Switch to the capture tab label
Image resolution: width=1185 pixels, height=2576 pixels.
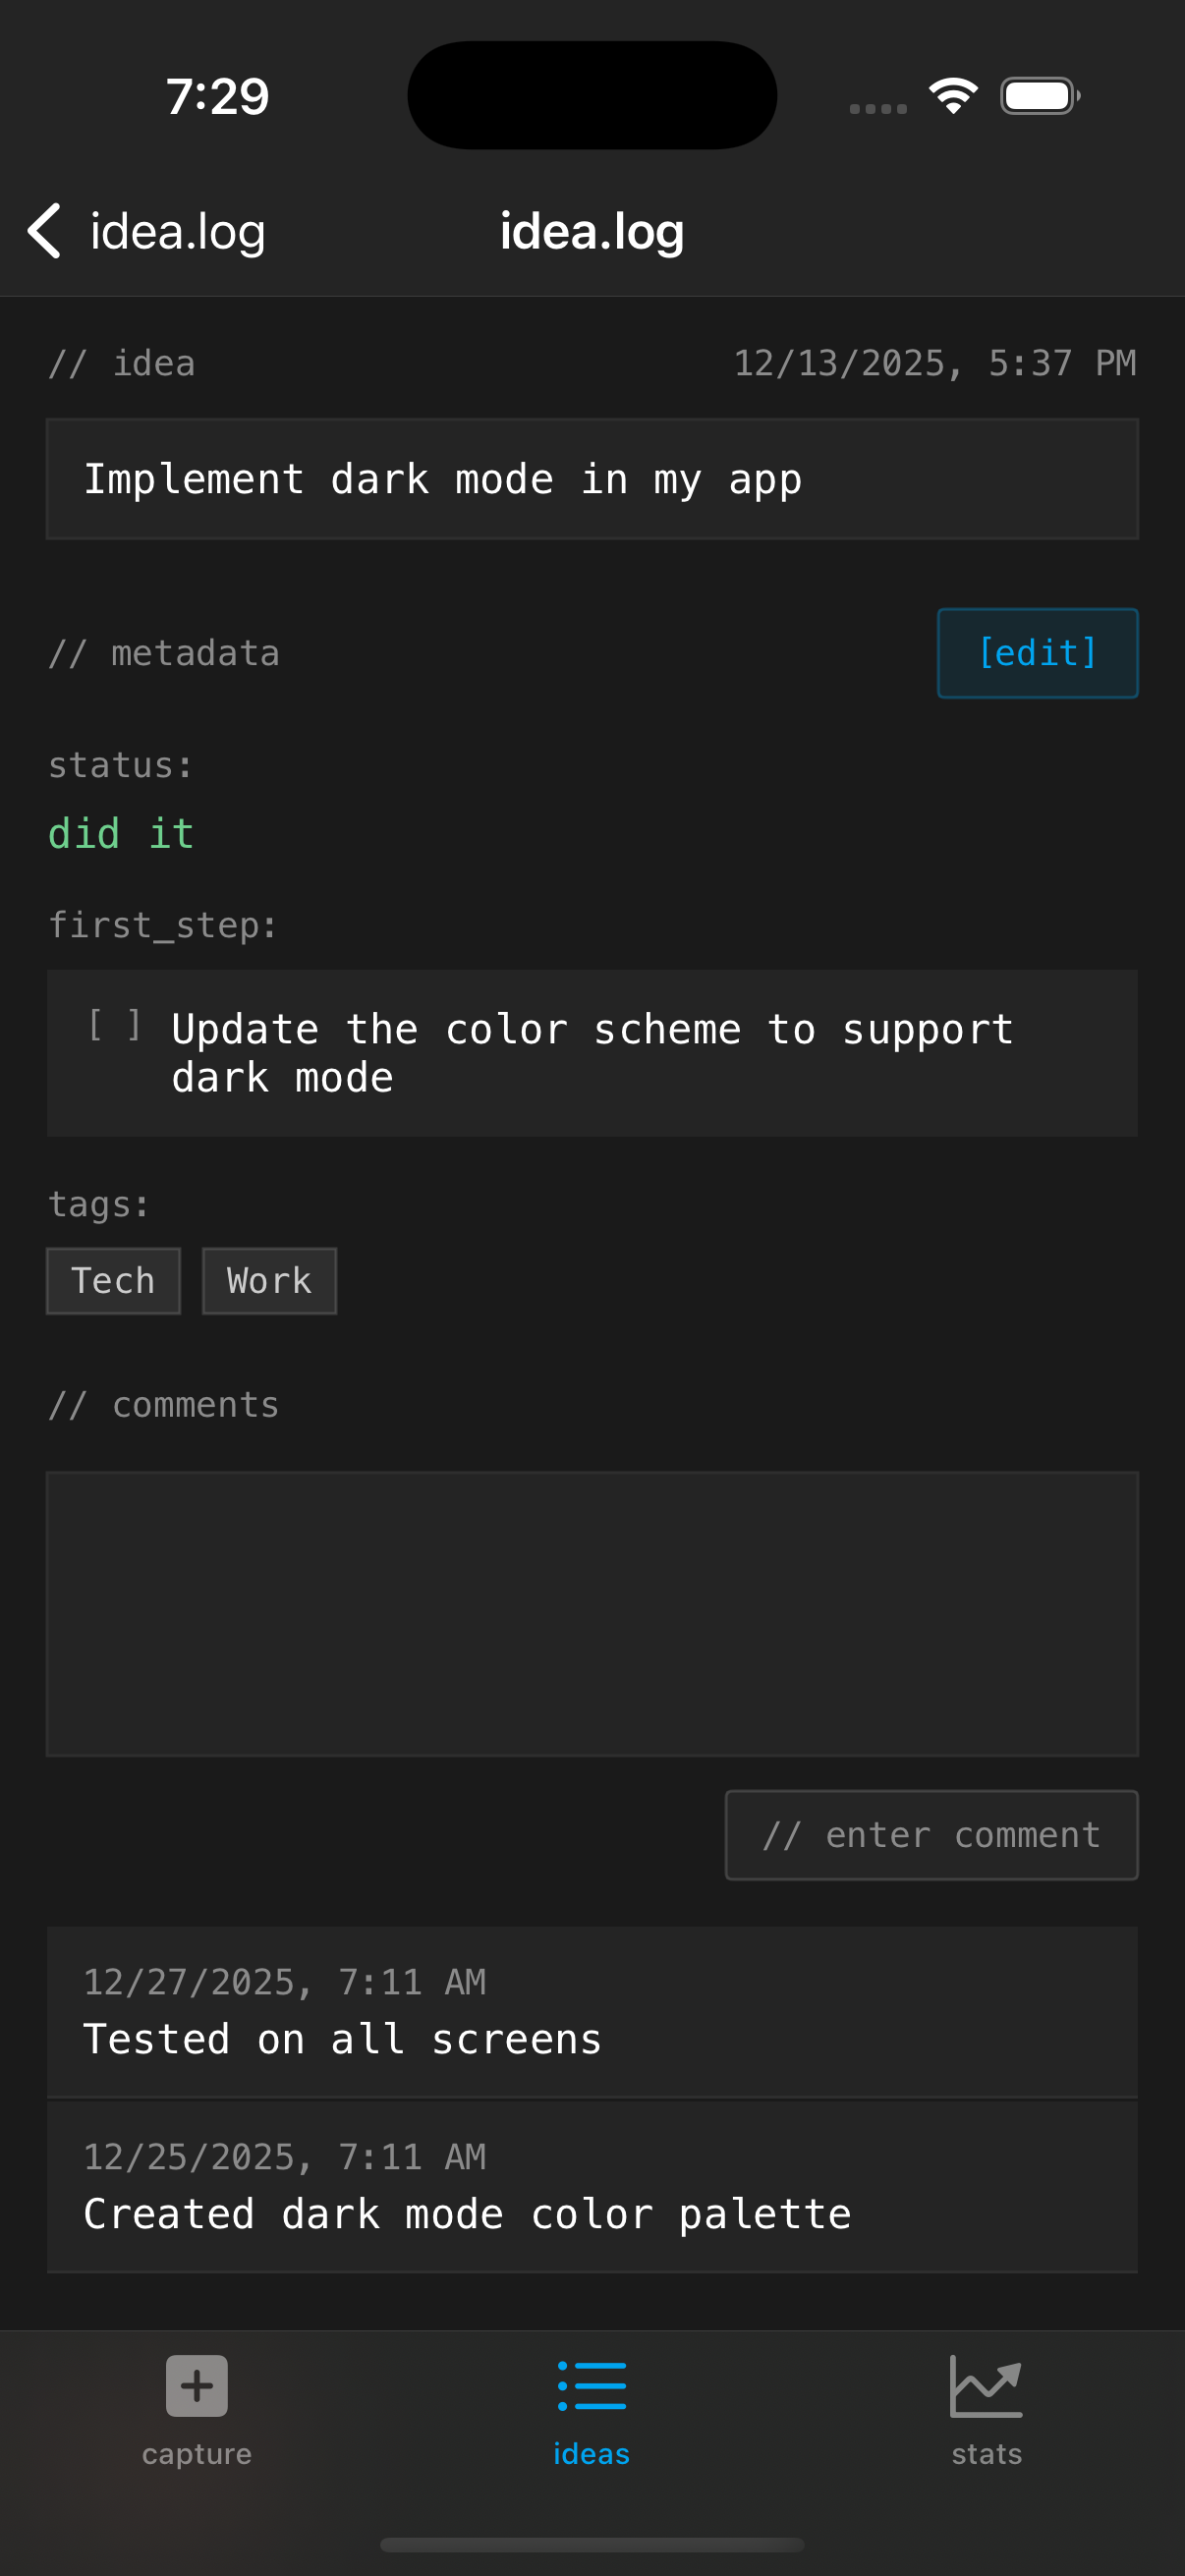click(197, 2454)
